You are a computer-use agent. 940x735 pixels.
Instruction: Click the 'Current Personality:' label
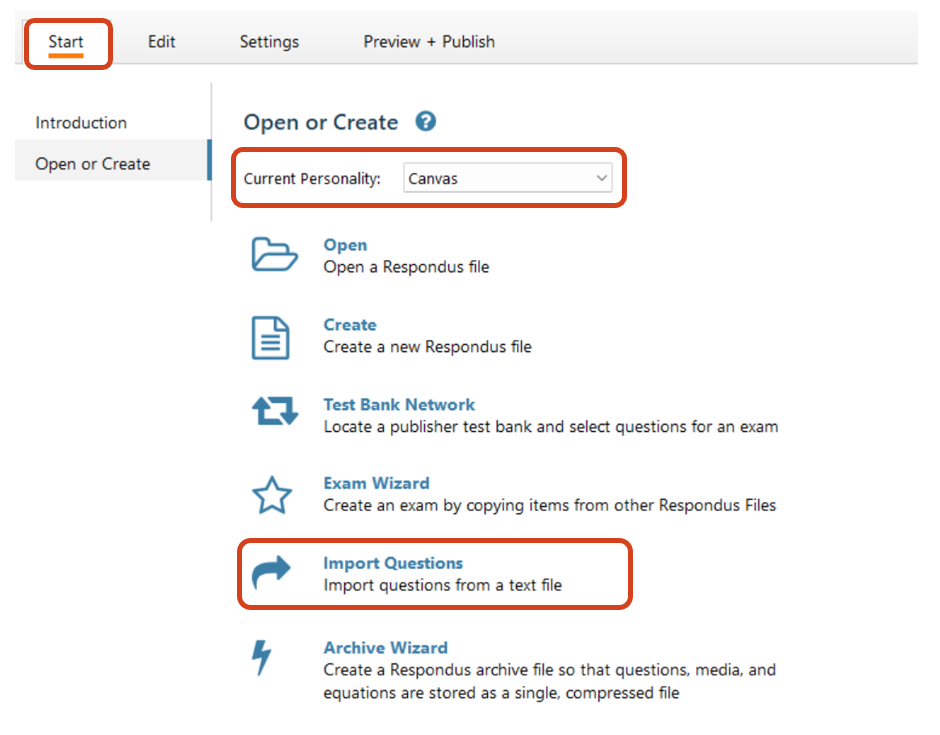tap(312, 179)
